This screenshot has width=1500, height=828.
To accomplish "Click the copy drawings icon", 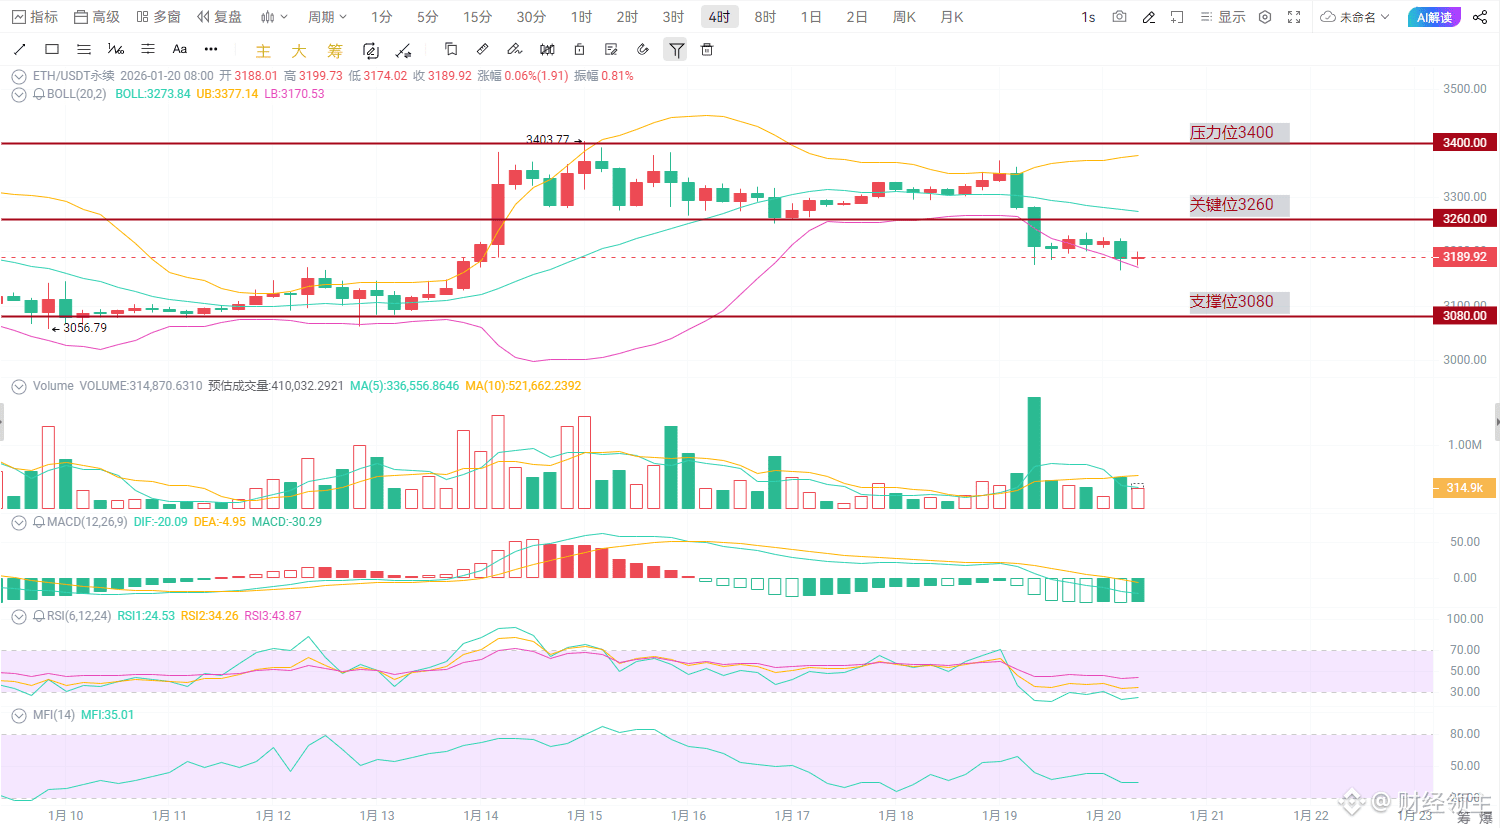I will coord(451,49).
